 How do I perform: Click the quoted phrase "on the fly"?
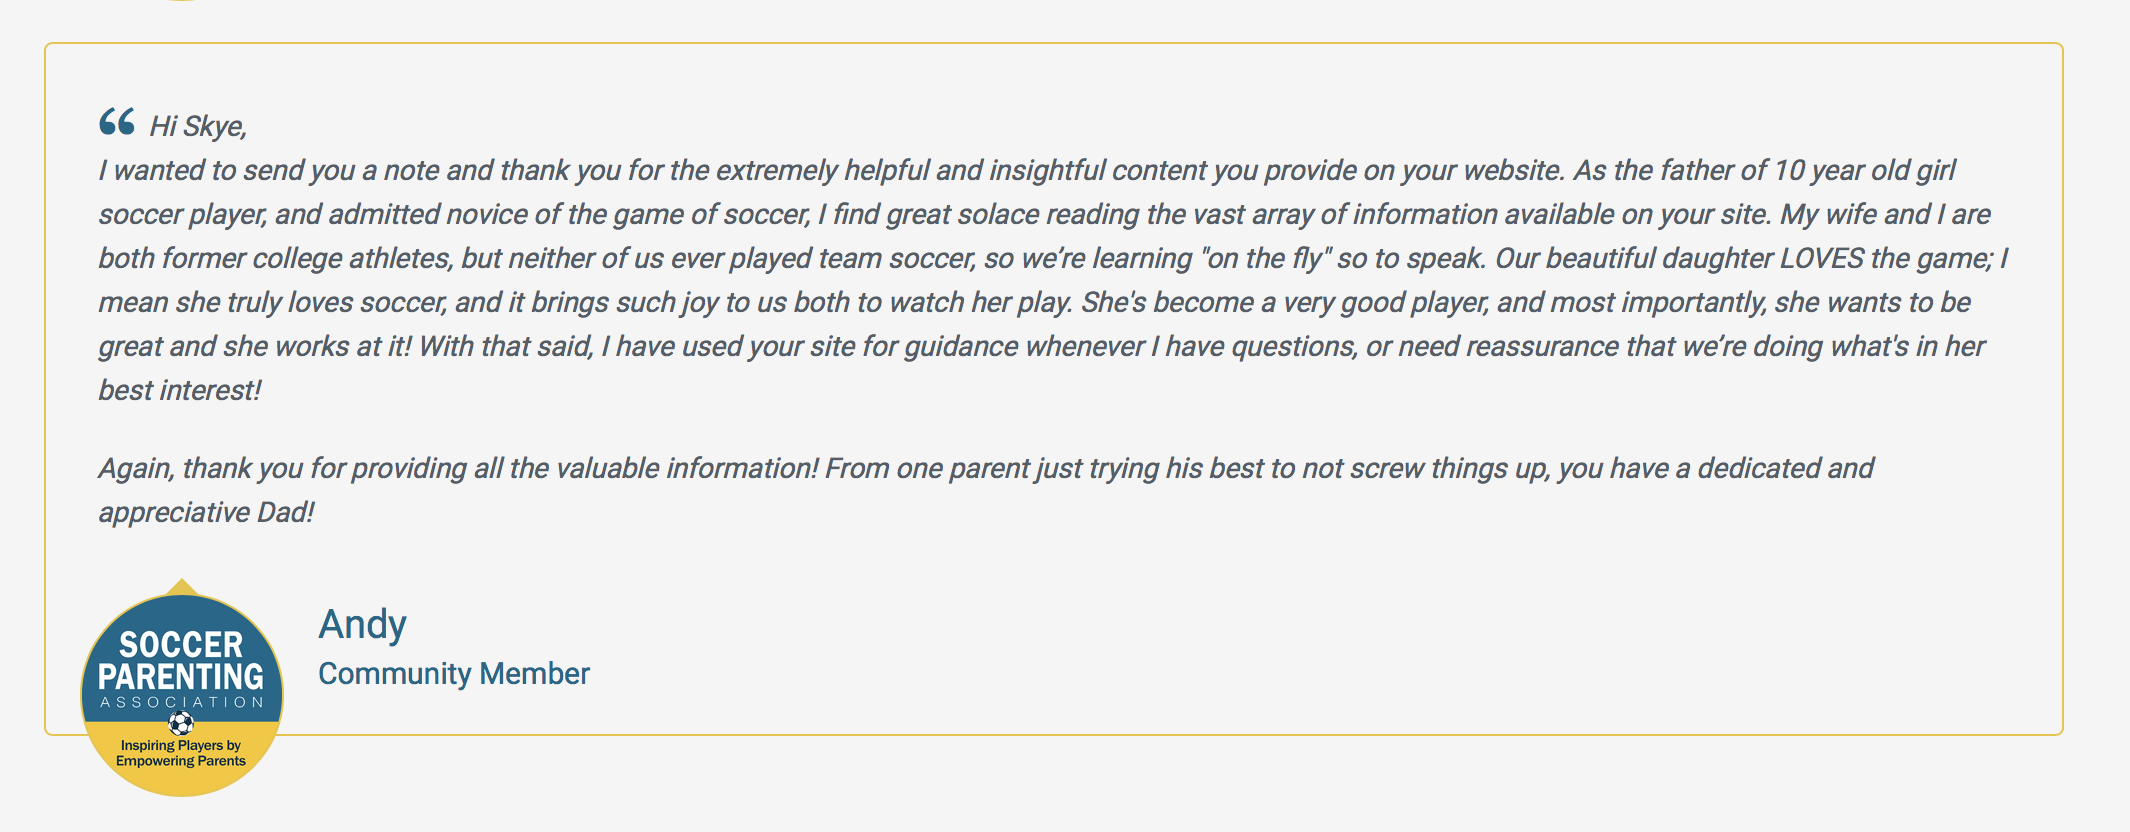(x=1265, y=258)
